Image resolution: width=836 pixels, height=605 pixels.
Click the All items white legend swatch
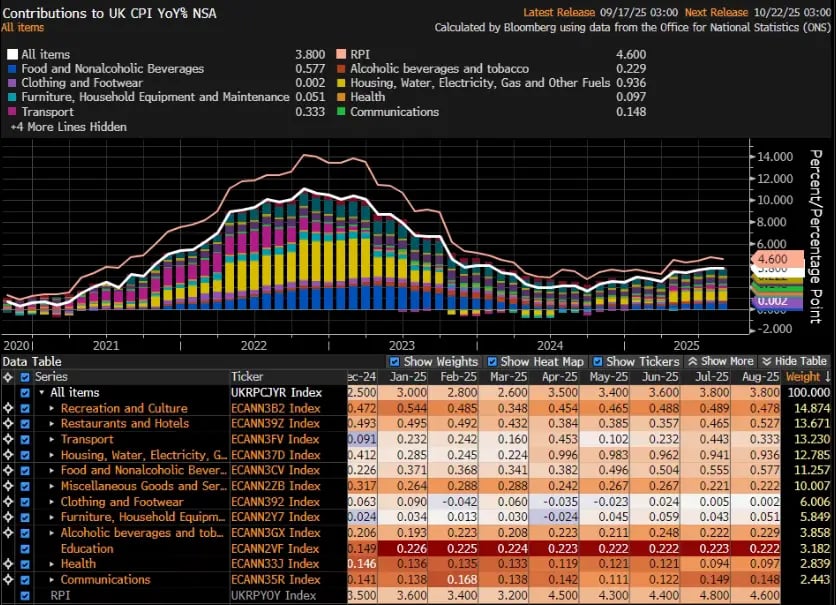[11, 54]
